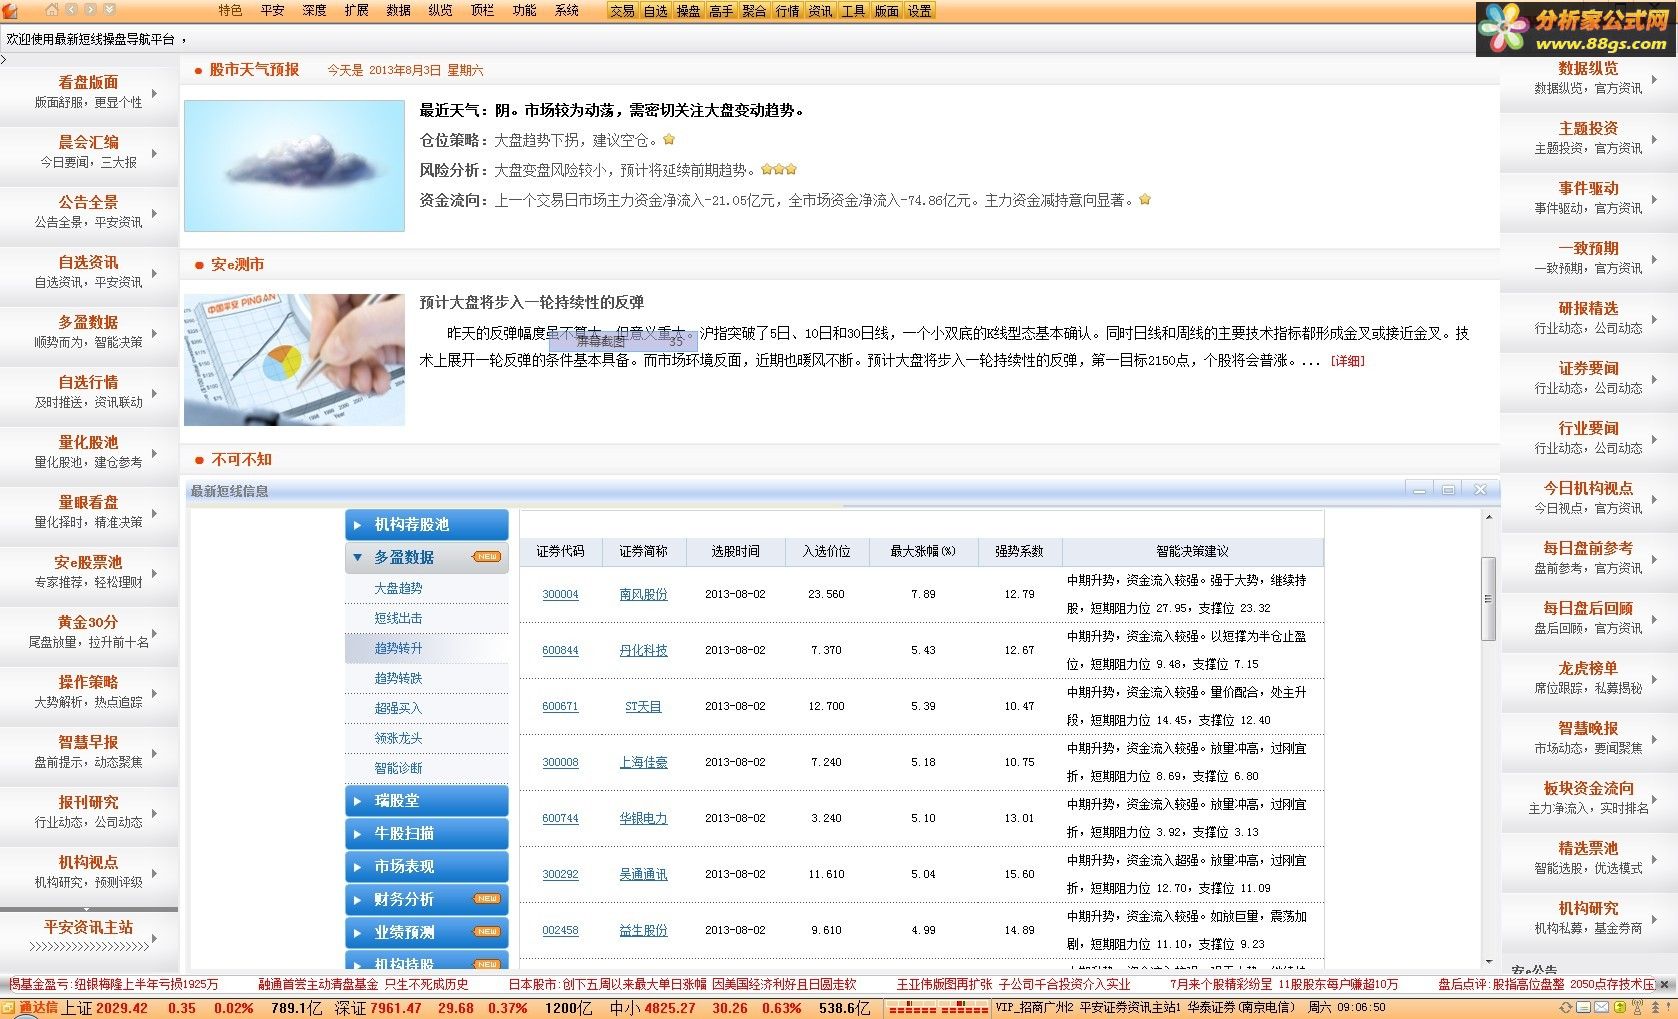Click the arrow beside 看盘版面 sidebar item
The width and height of the screenshot is (1678, 1019).
(155, 92)
